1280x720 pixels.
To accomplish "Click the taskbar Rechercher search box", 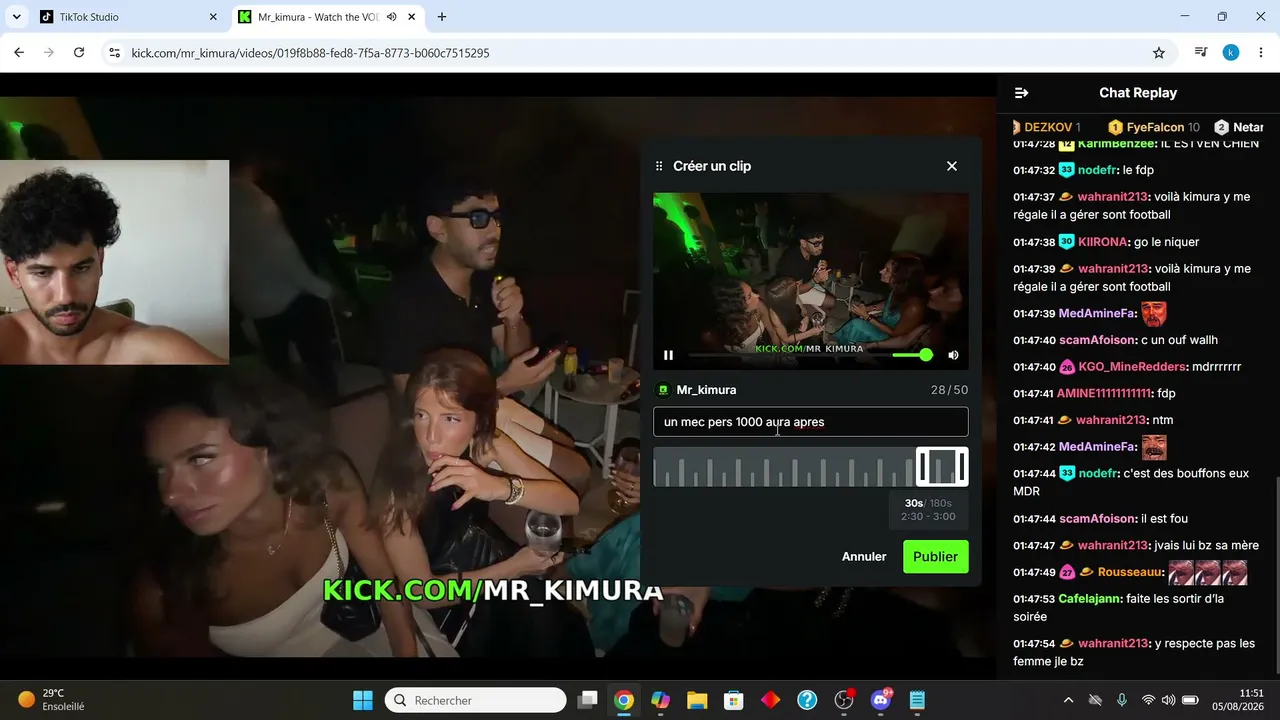I will [476, 700].
